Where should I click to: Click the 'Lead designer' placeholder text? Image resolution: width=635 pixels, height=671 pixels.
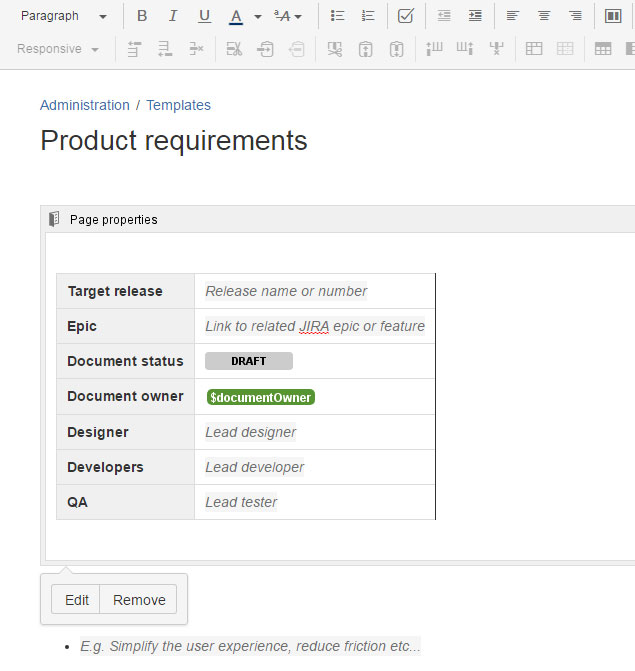250,432
